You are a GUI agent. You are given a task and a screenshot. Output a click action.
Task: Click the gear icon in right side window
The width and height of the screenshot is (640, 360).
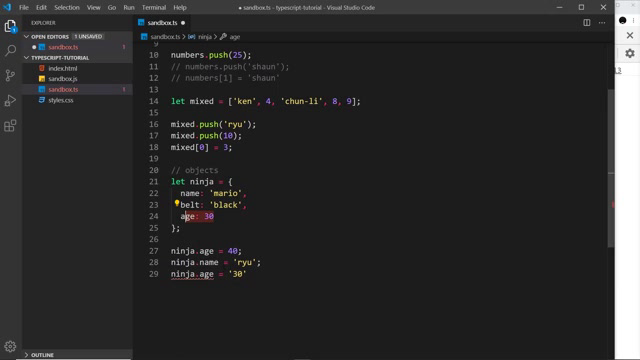630,53
